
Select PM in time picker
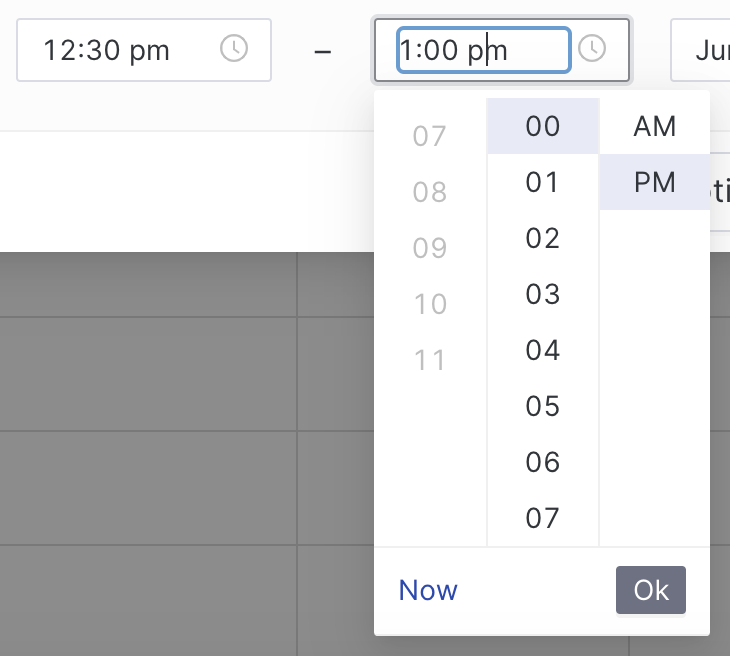[x=655, y=182]
